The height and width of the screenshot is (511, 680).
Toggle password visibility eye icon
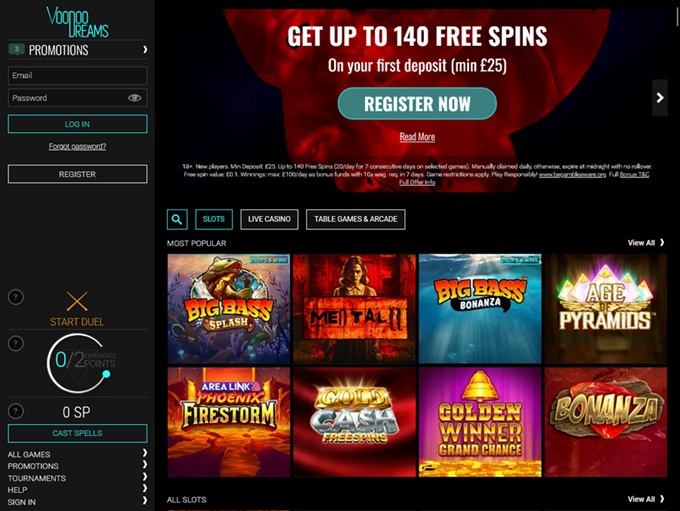pos(134,98)
